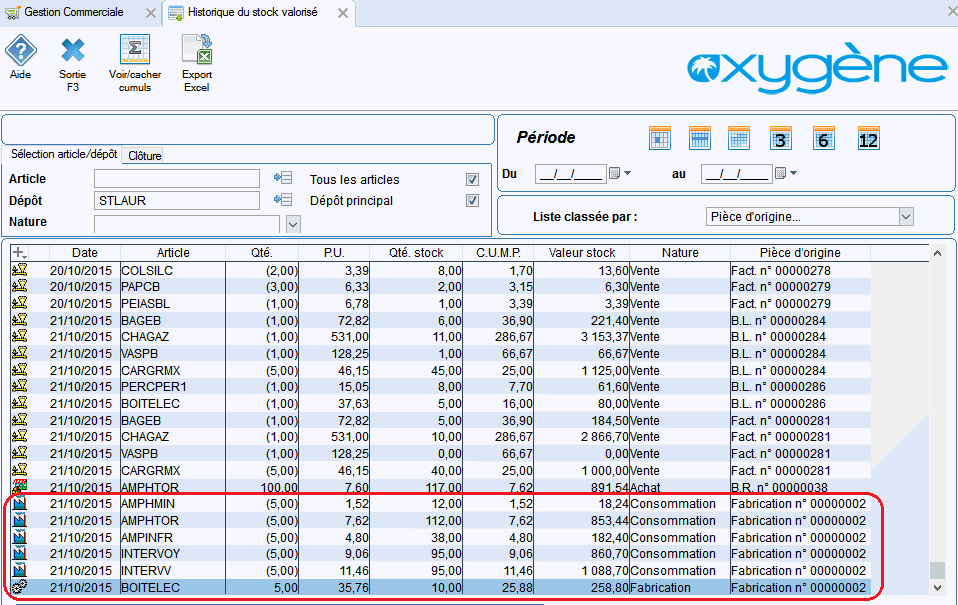Click the article cell PERCPER1
Screen dimensions: 958x605
[173, 387]
